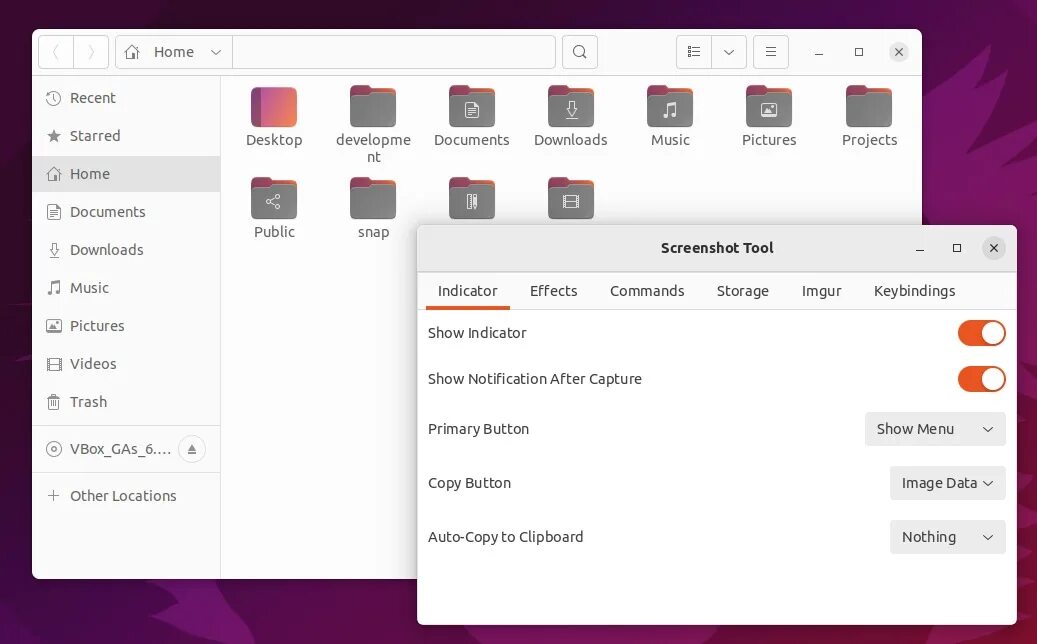Open Documents in the sidebar

(126, 212)
